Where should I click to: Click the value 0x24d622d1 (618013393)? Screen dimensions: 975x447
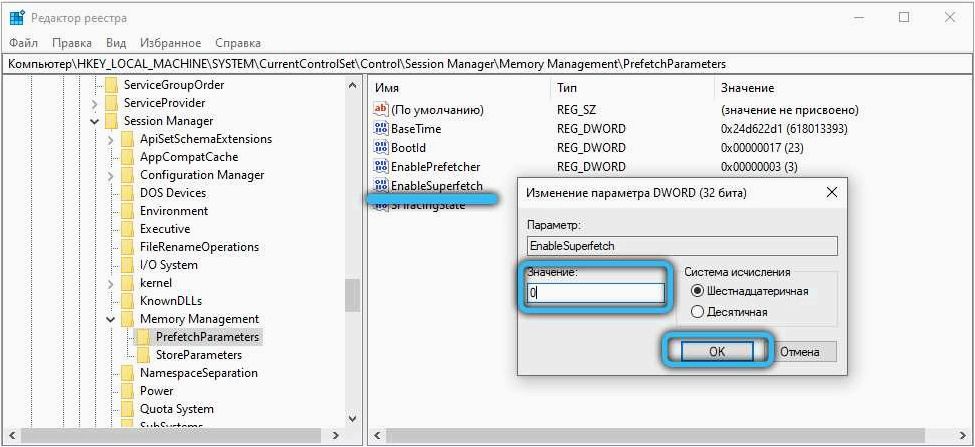click(784, 129)
